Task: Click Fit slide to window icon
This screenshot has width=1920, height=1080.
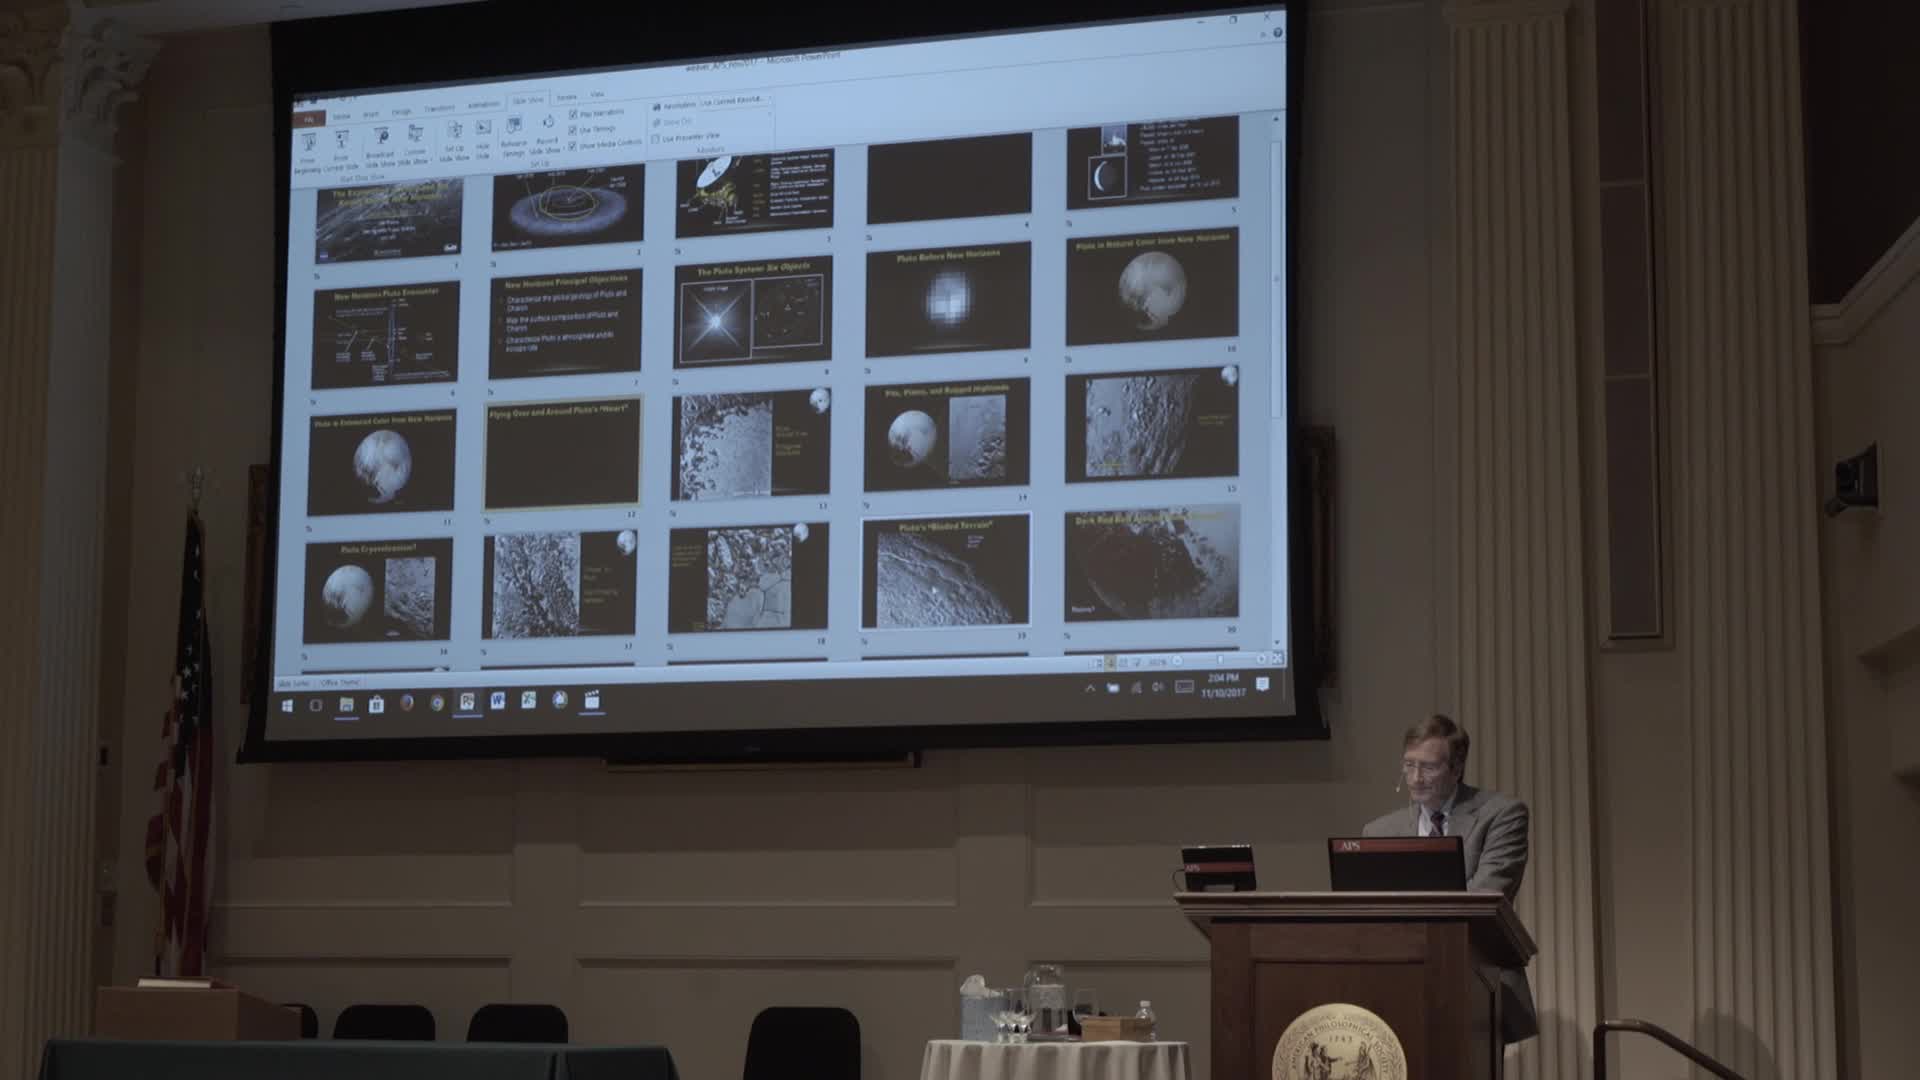Action: click(1276, 657)
